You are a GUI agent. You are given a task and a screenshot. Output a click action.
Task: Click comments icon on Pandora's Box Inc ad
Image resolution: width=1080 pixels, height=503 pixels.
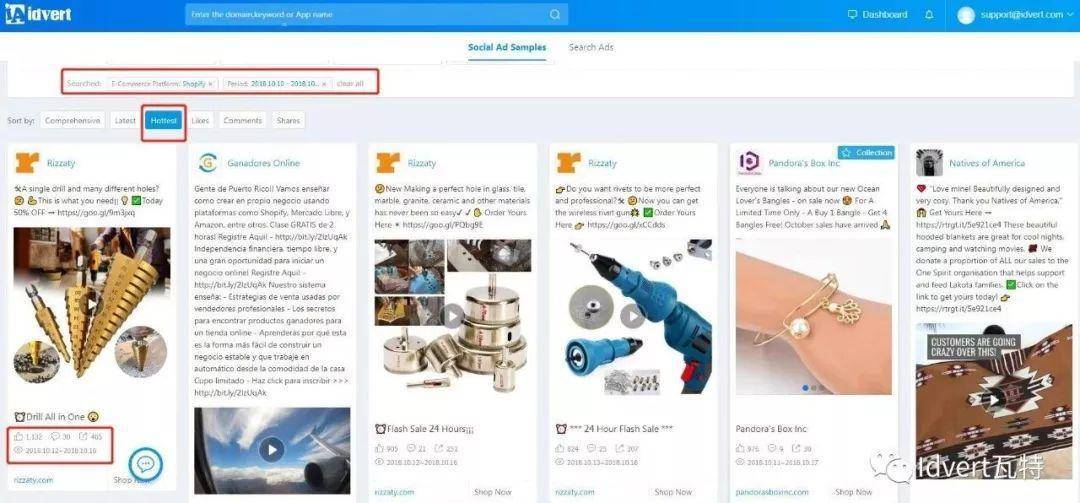click(771, 449)
